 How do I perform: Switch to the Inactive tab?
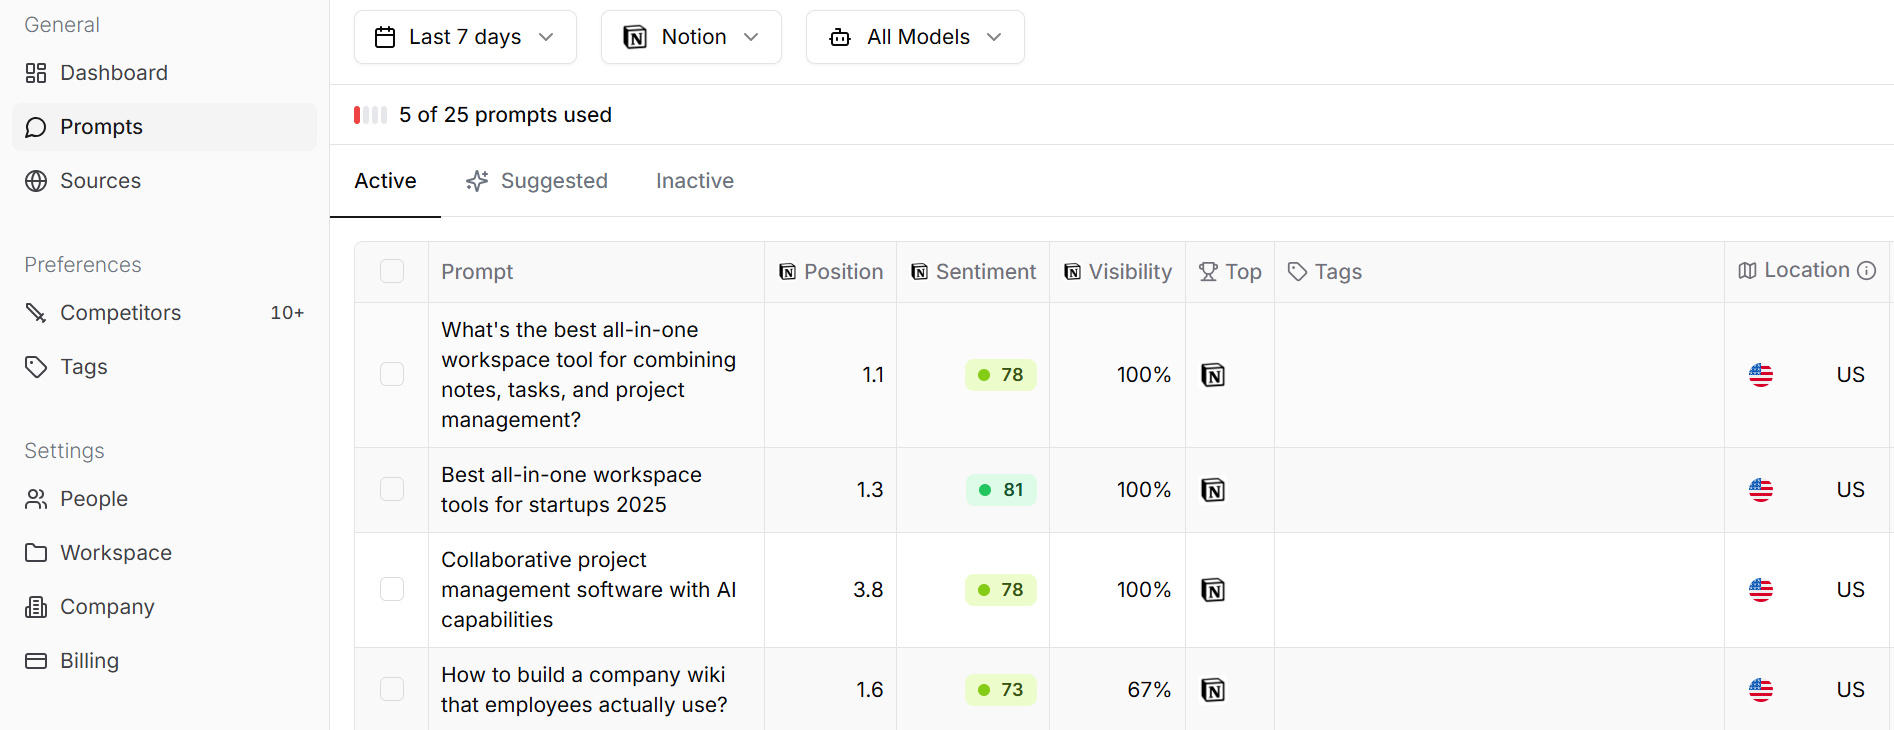(x=695, y=181)
